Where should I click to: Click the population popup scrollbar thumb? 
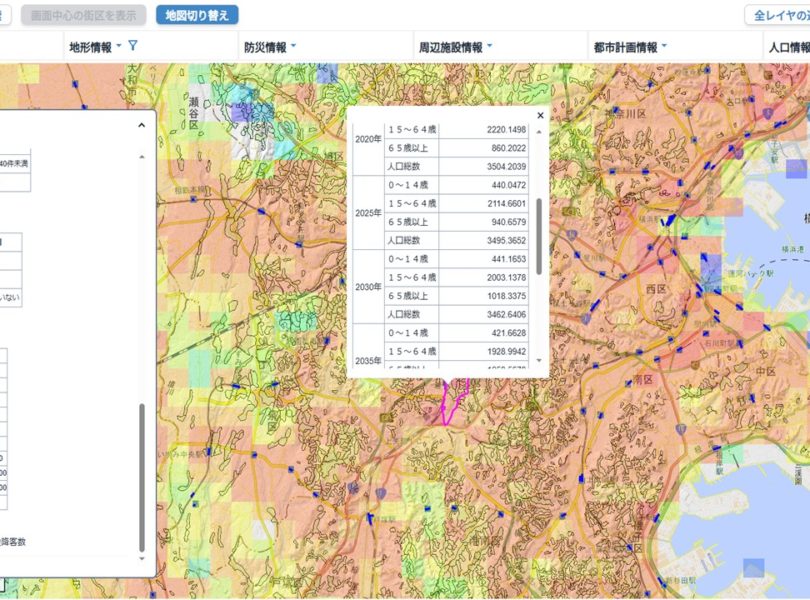coord(540,235)
